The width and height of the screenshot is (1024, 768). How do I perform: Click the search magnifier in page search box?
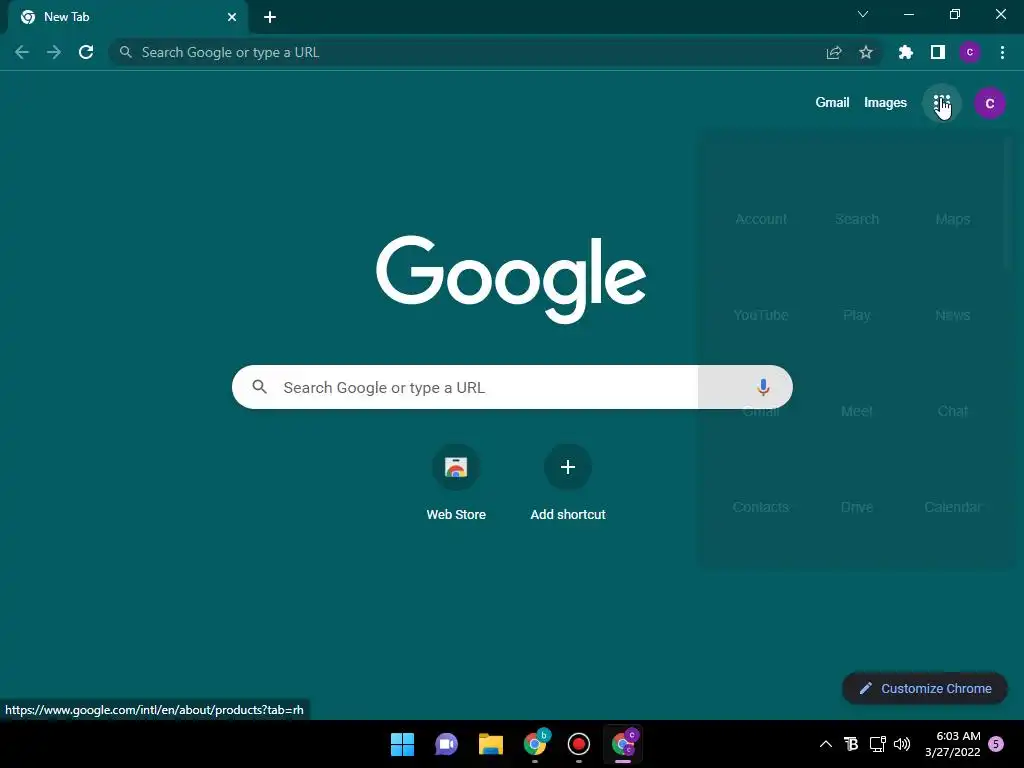[x=259, y=387]
